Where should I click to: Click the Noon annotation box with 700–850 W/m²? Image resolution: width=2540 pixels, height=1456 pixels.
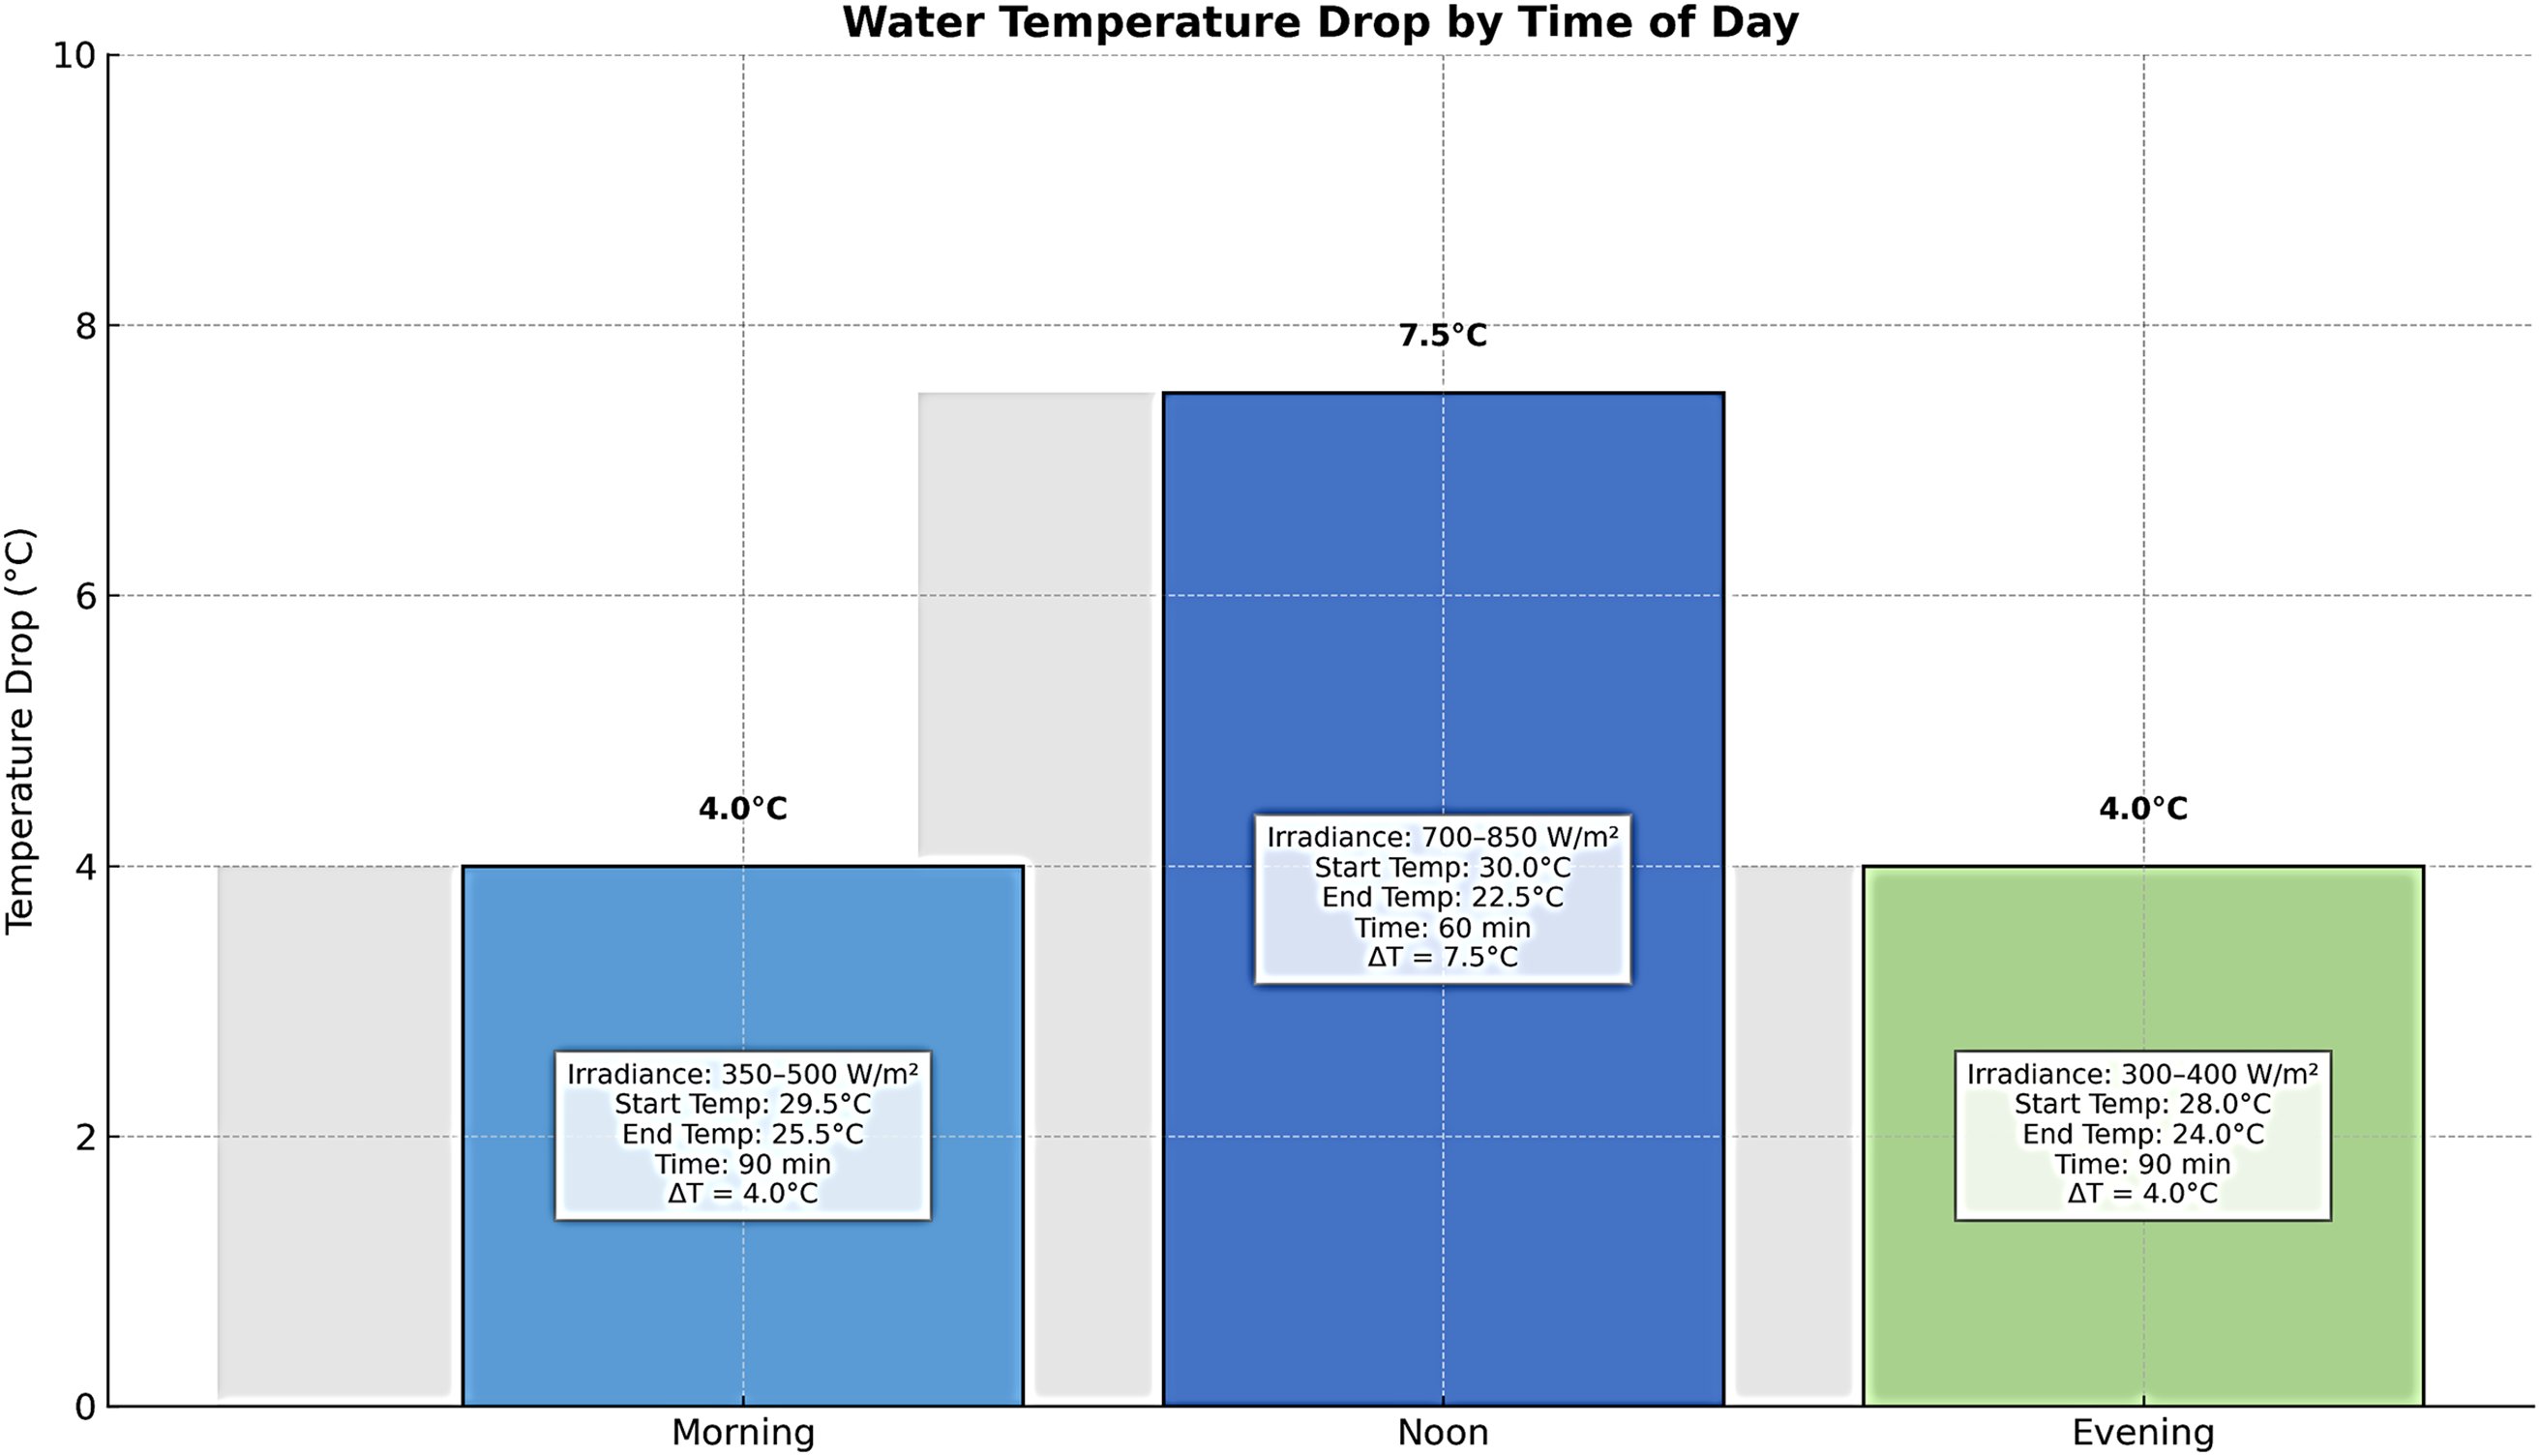1442,897
